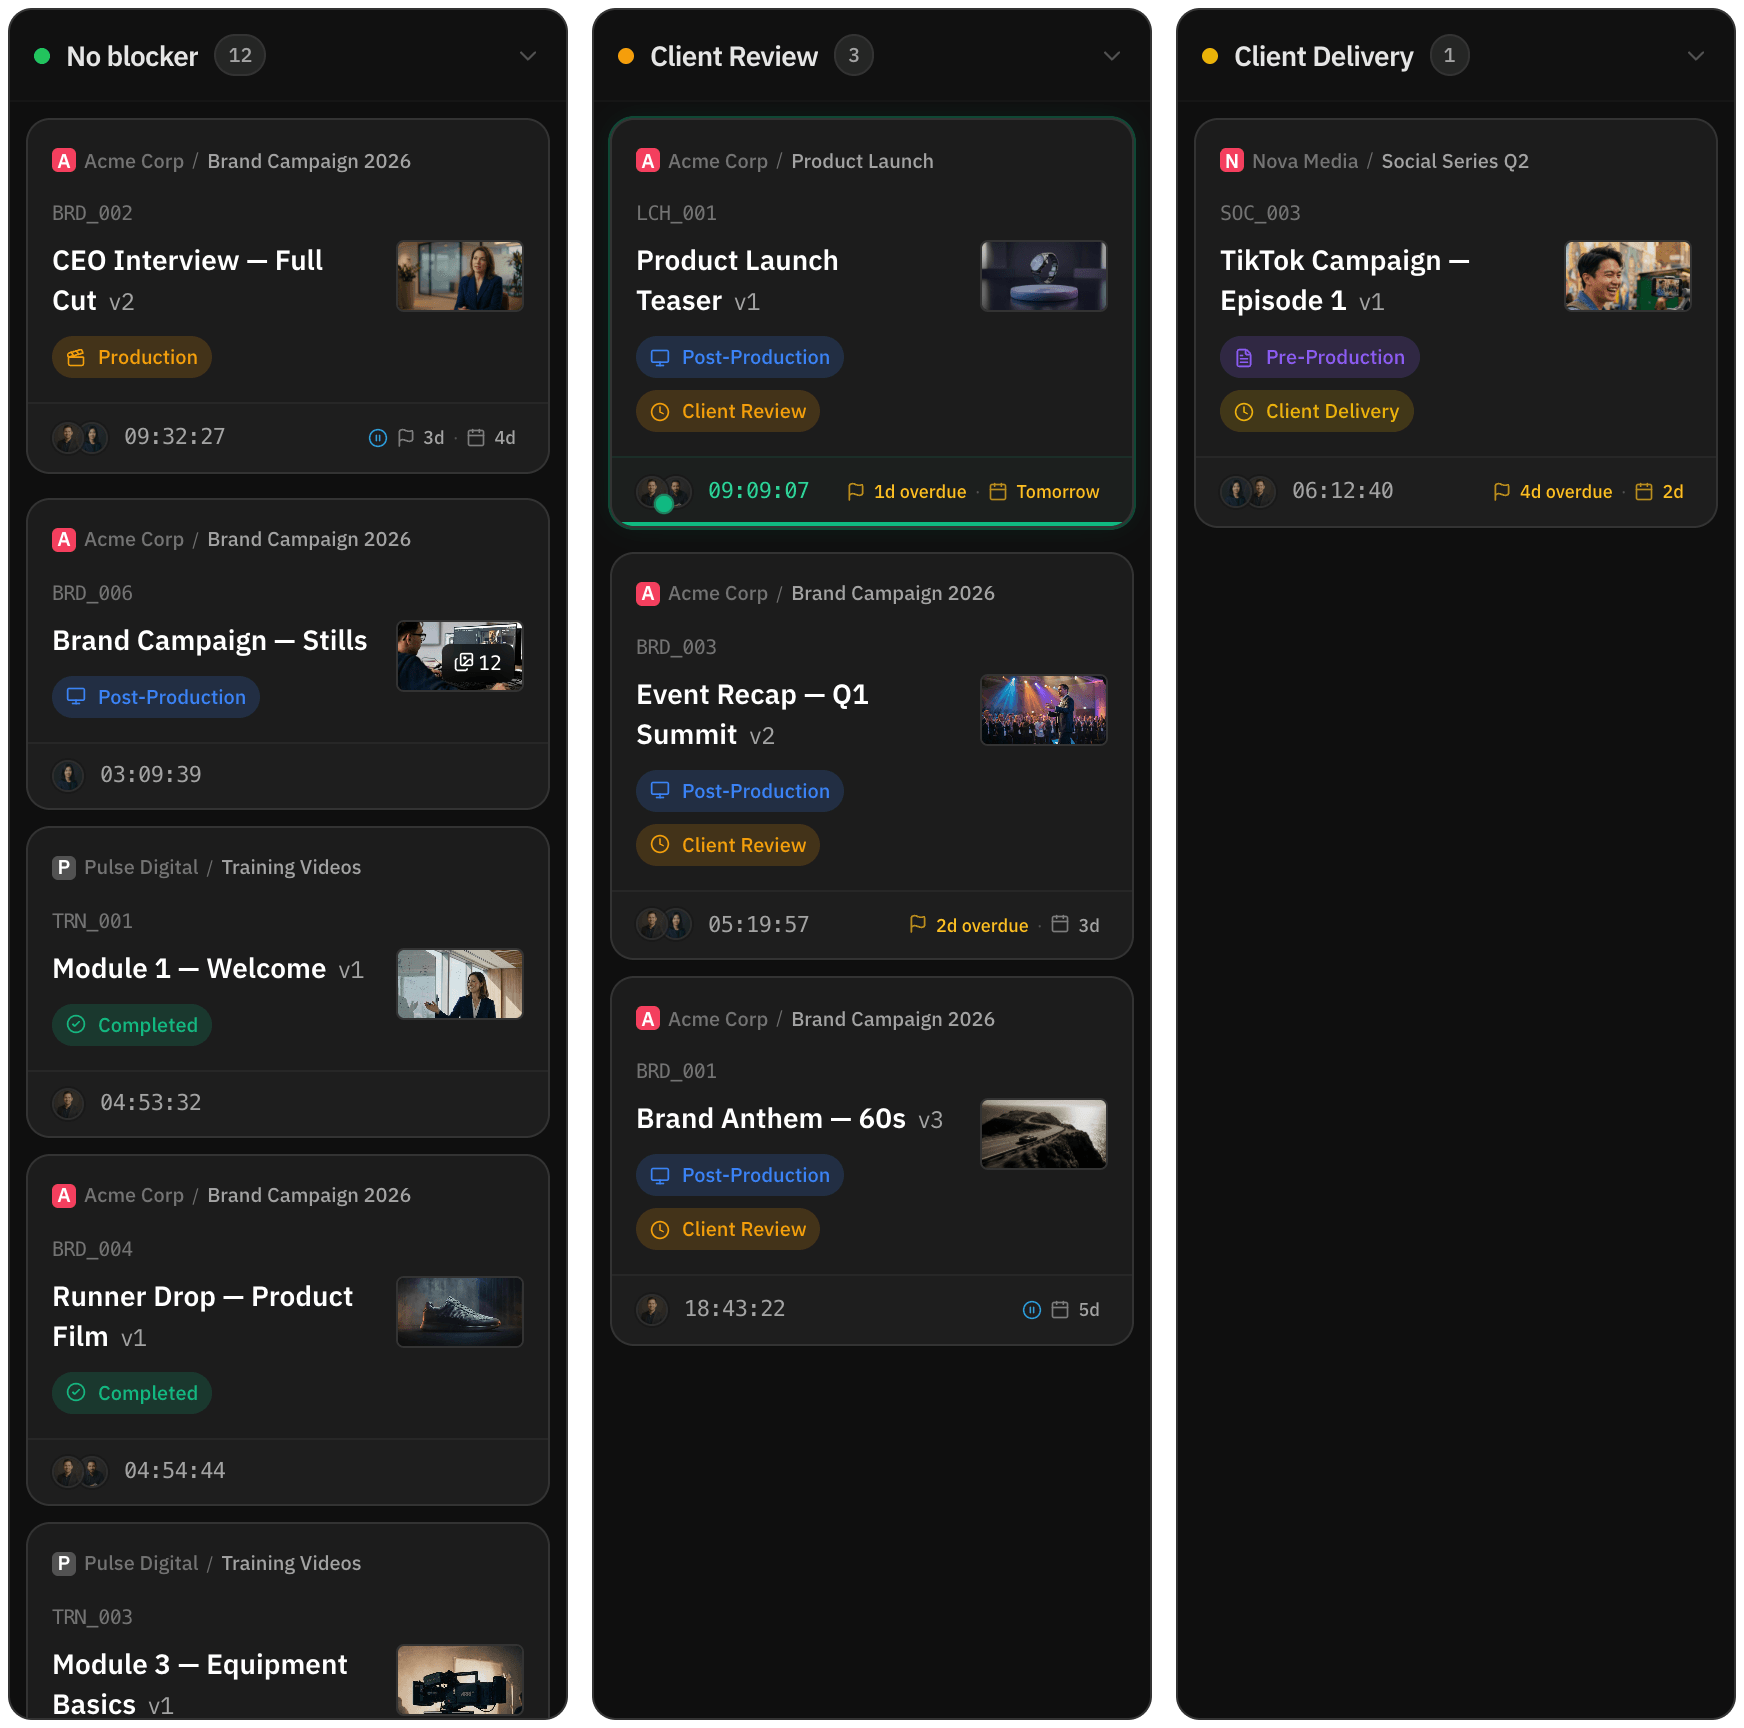Viewport: 1744px width, 1728px height.
Task: Click the calendar icon beside 5d on Brand Anthem
Action: (1061, 1310)
